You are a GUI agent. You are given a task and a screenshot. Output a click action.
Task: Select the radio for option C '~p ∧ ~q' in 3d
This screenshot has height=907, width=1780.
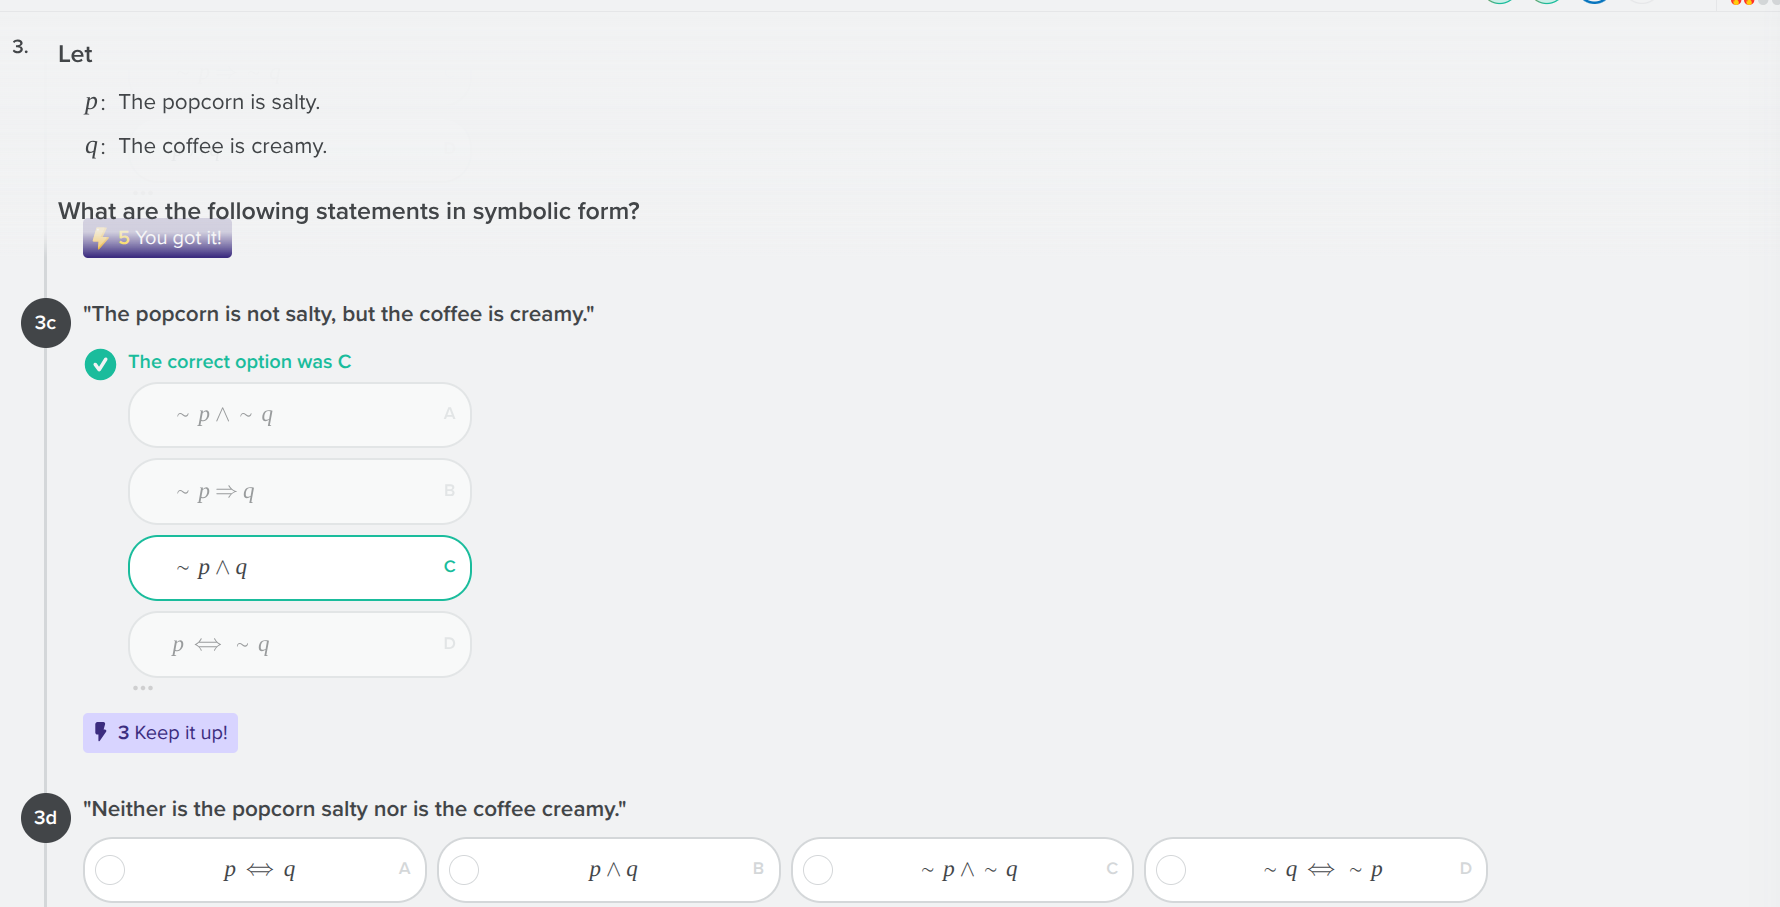[819, 870]
